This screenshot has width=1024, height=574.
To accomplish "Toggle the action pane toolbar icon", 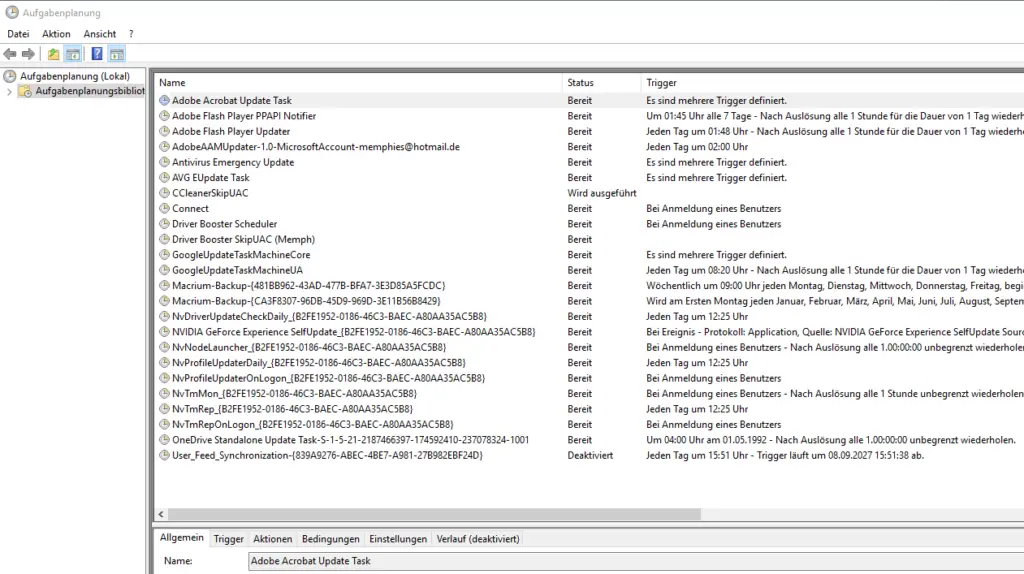I will tap(117, 54).
